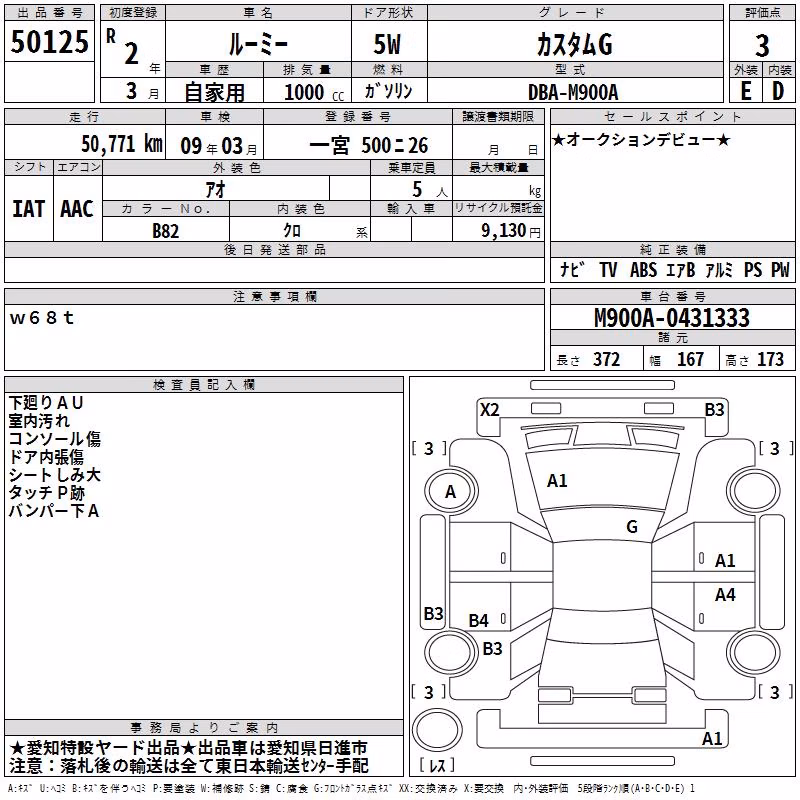Click the A1 mark on the rear bumper
The width and height of the screenshot is (800, 800).
click(712, 739)
